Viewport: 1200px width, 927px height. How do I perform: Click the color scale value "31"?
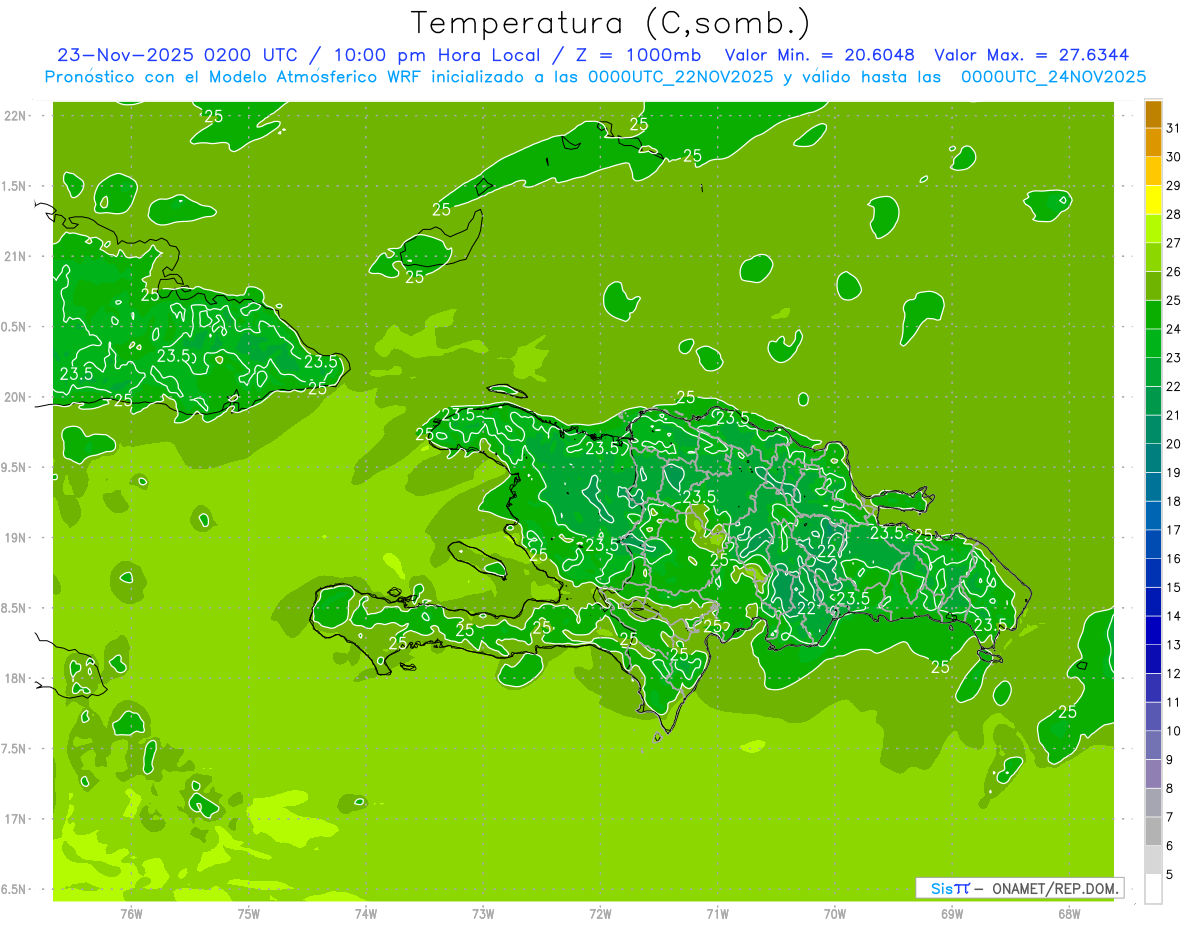click(1173, 128)
